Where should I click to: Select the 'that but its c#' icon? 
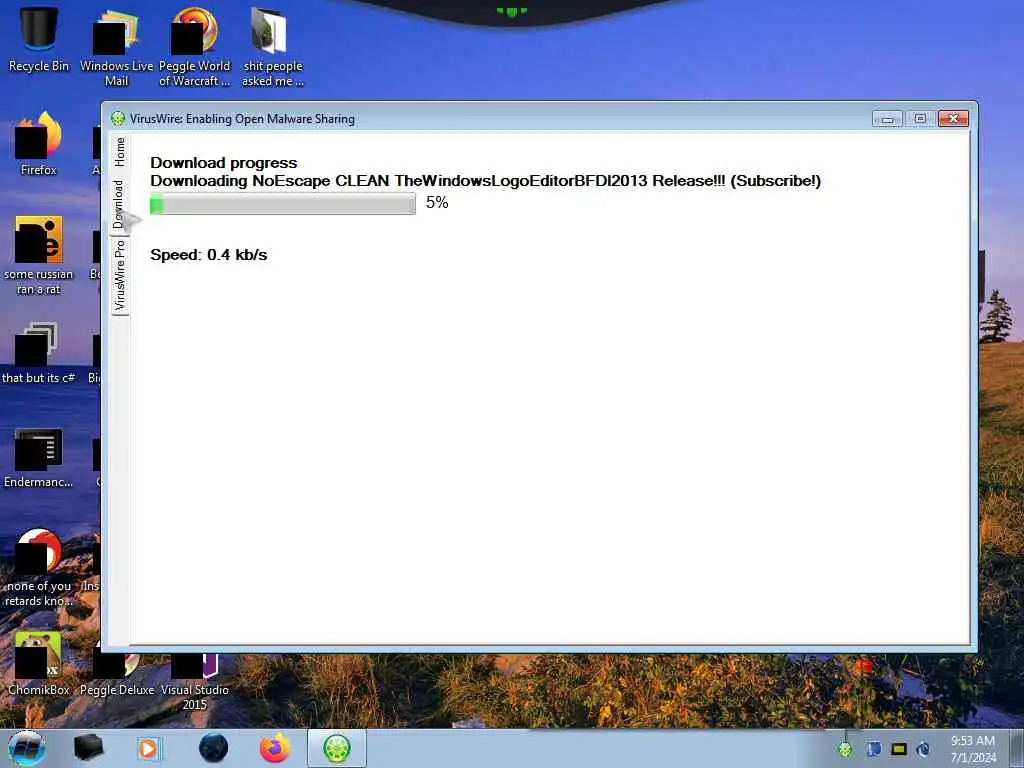click(39, 353)
